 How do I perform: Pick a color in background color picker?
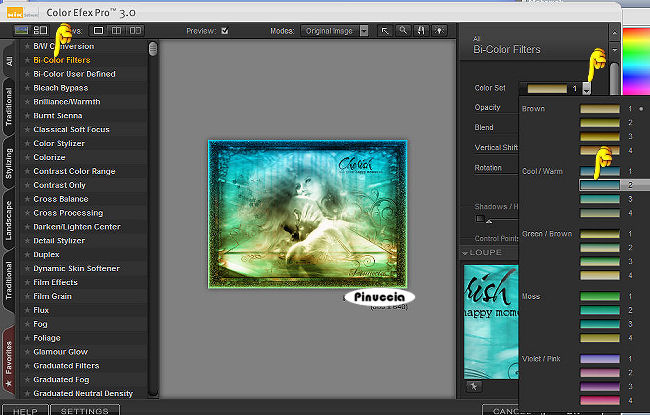point(636,61)
